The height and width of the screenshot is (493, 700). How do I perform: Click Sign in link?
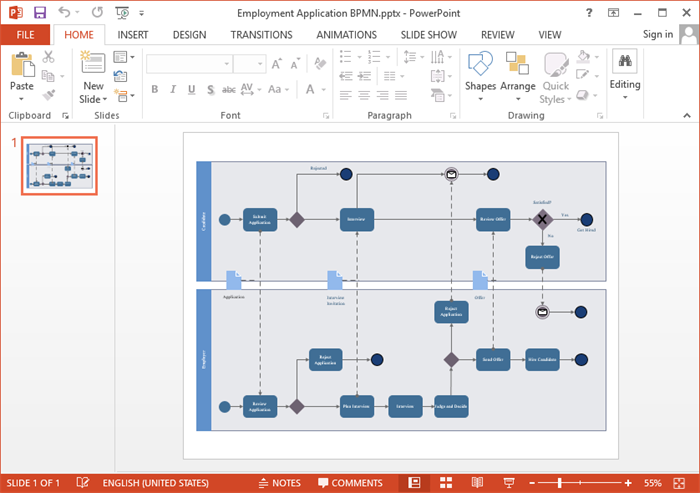(657, 34)
